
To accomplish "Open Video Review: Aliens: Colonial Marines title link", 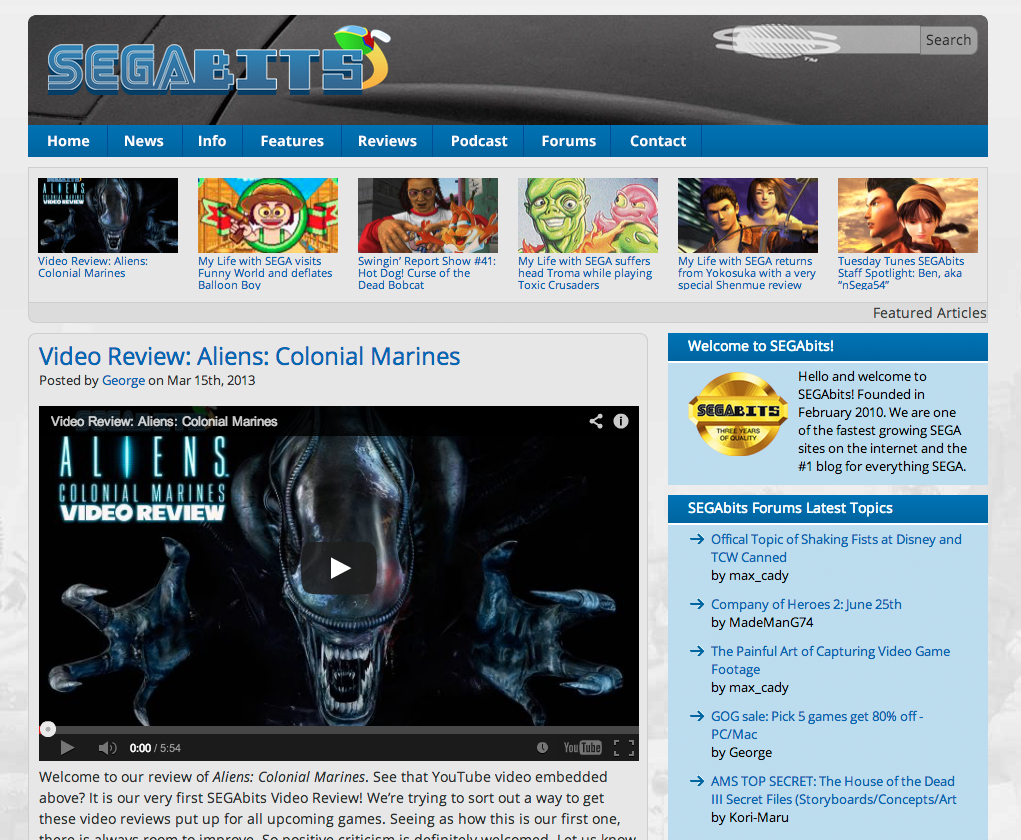I will click(249, 356).
